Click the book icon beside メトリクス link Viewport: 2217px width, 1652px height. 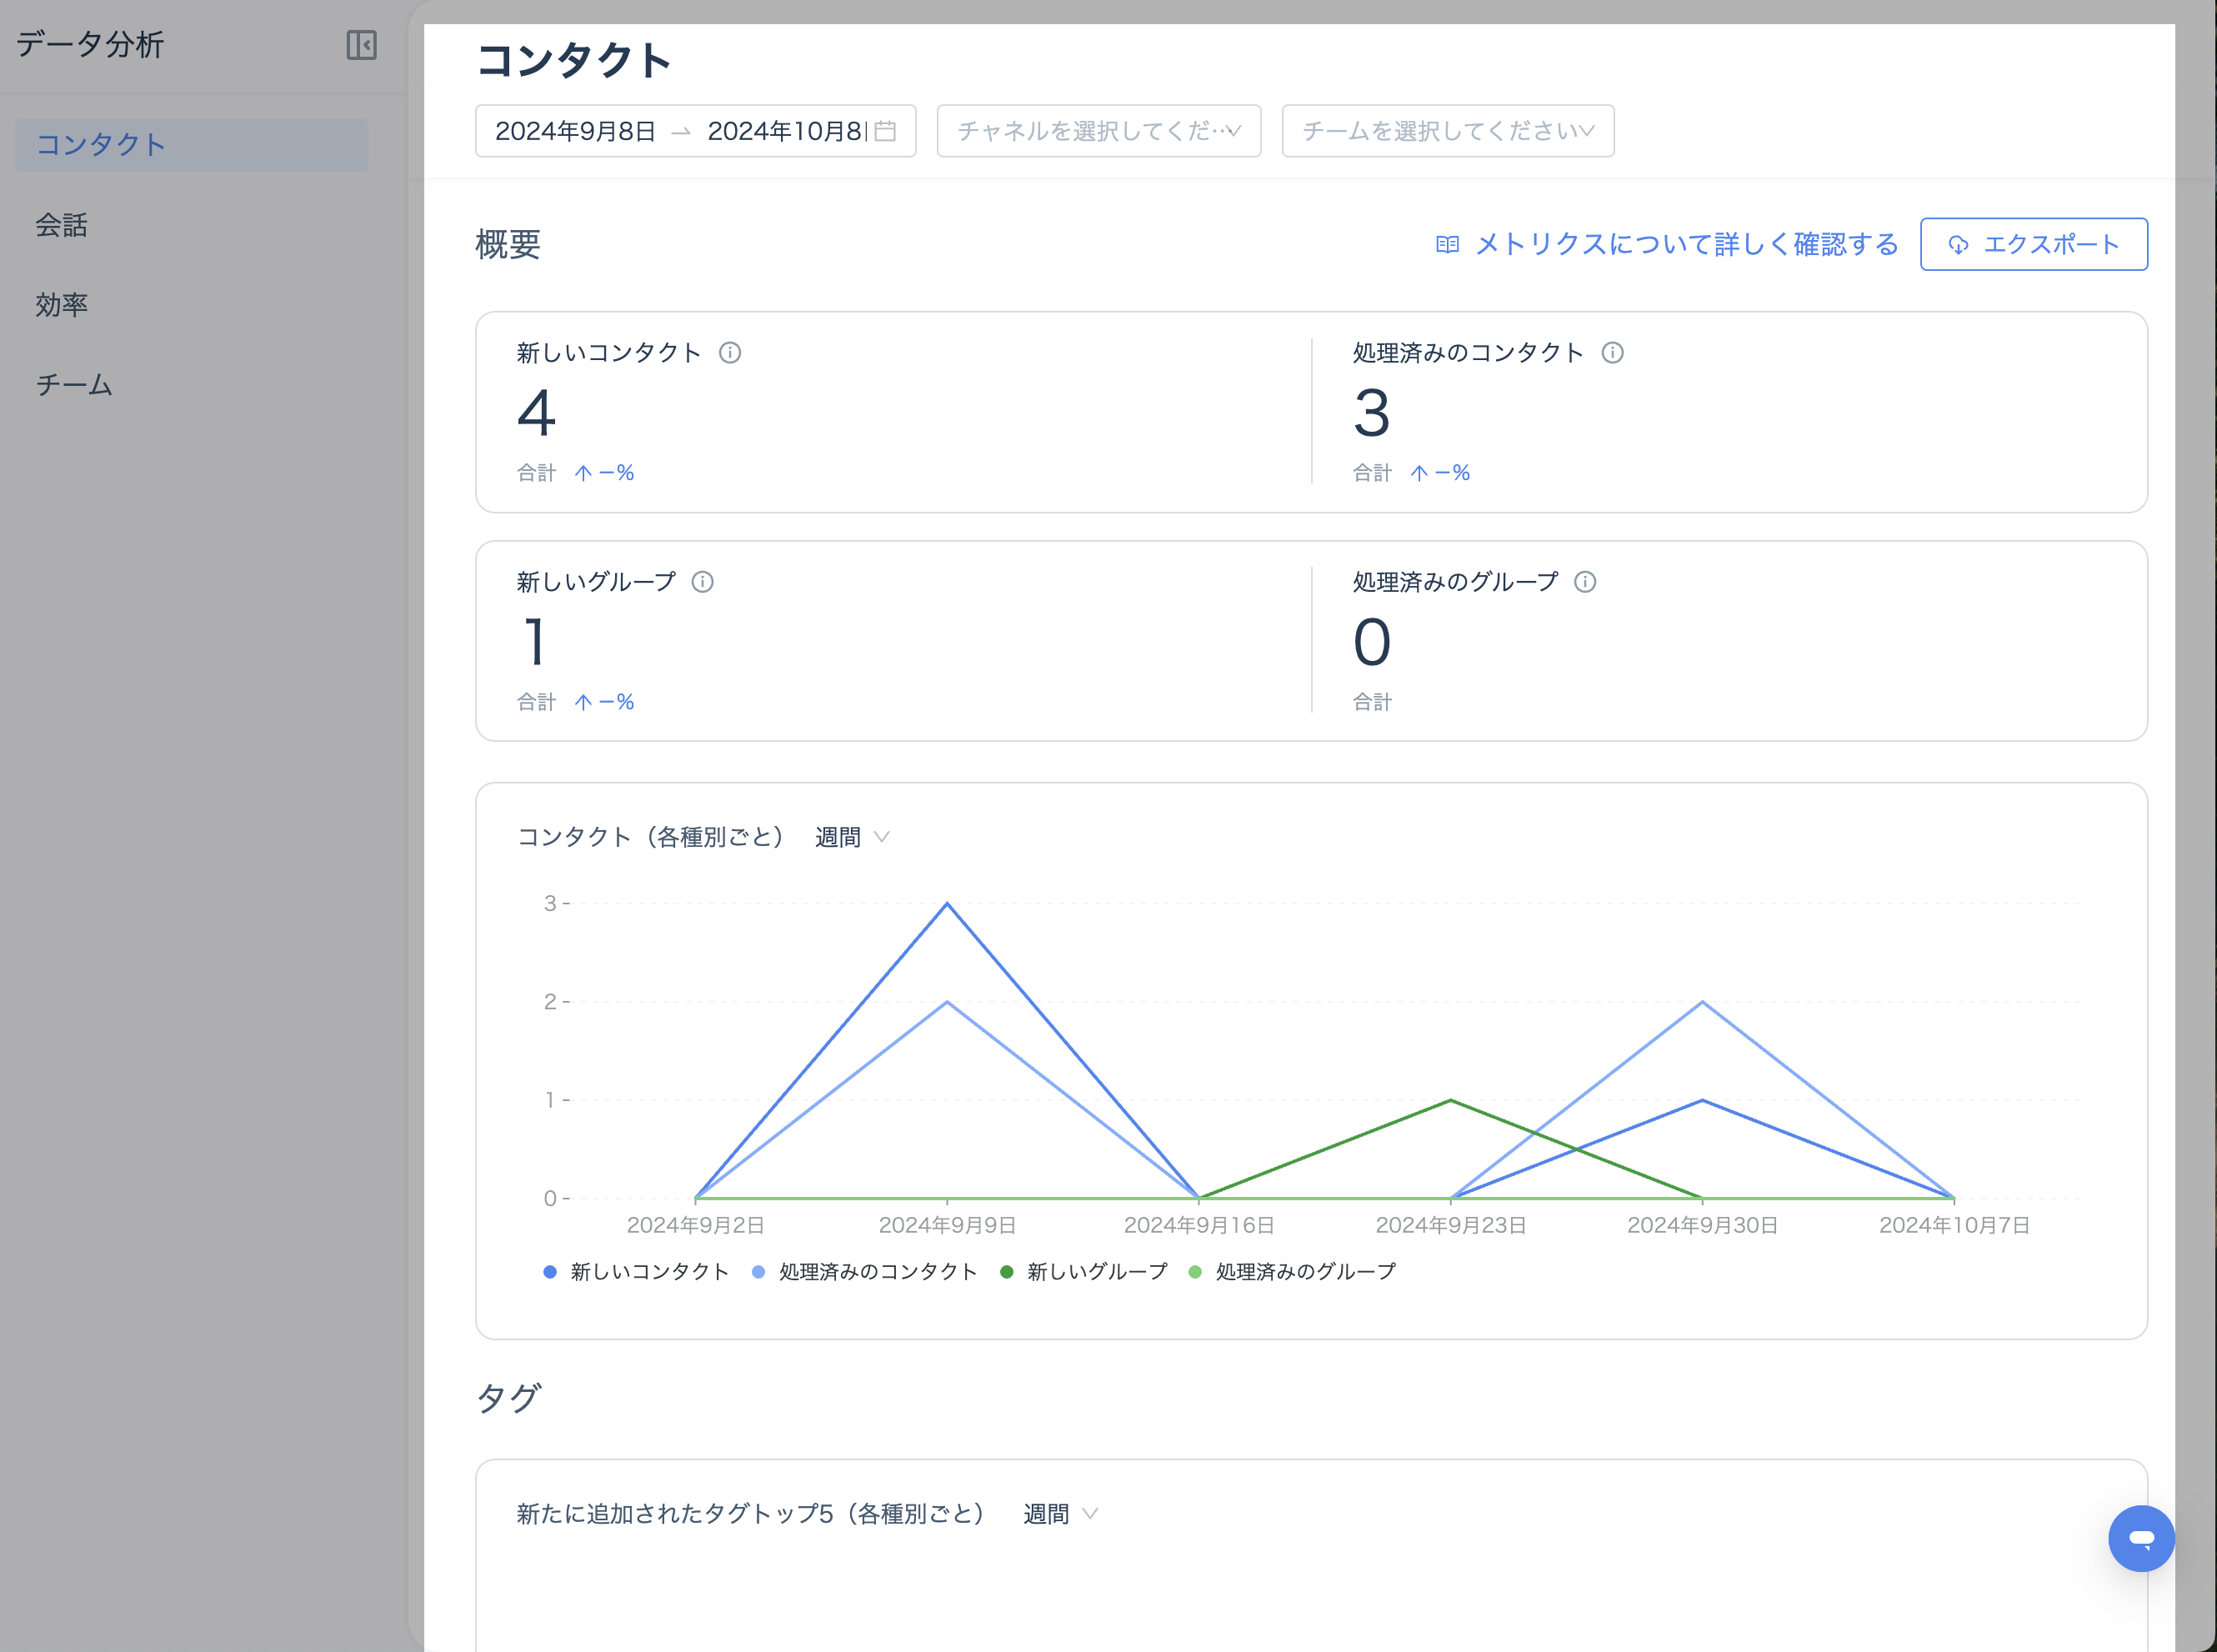click(x=1447, y=245)
